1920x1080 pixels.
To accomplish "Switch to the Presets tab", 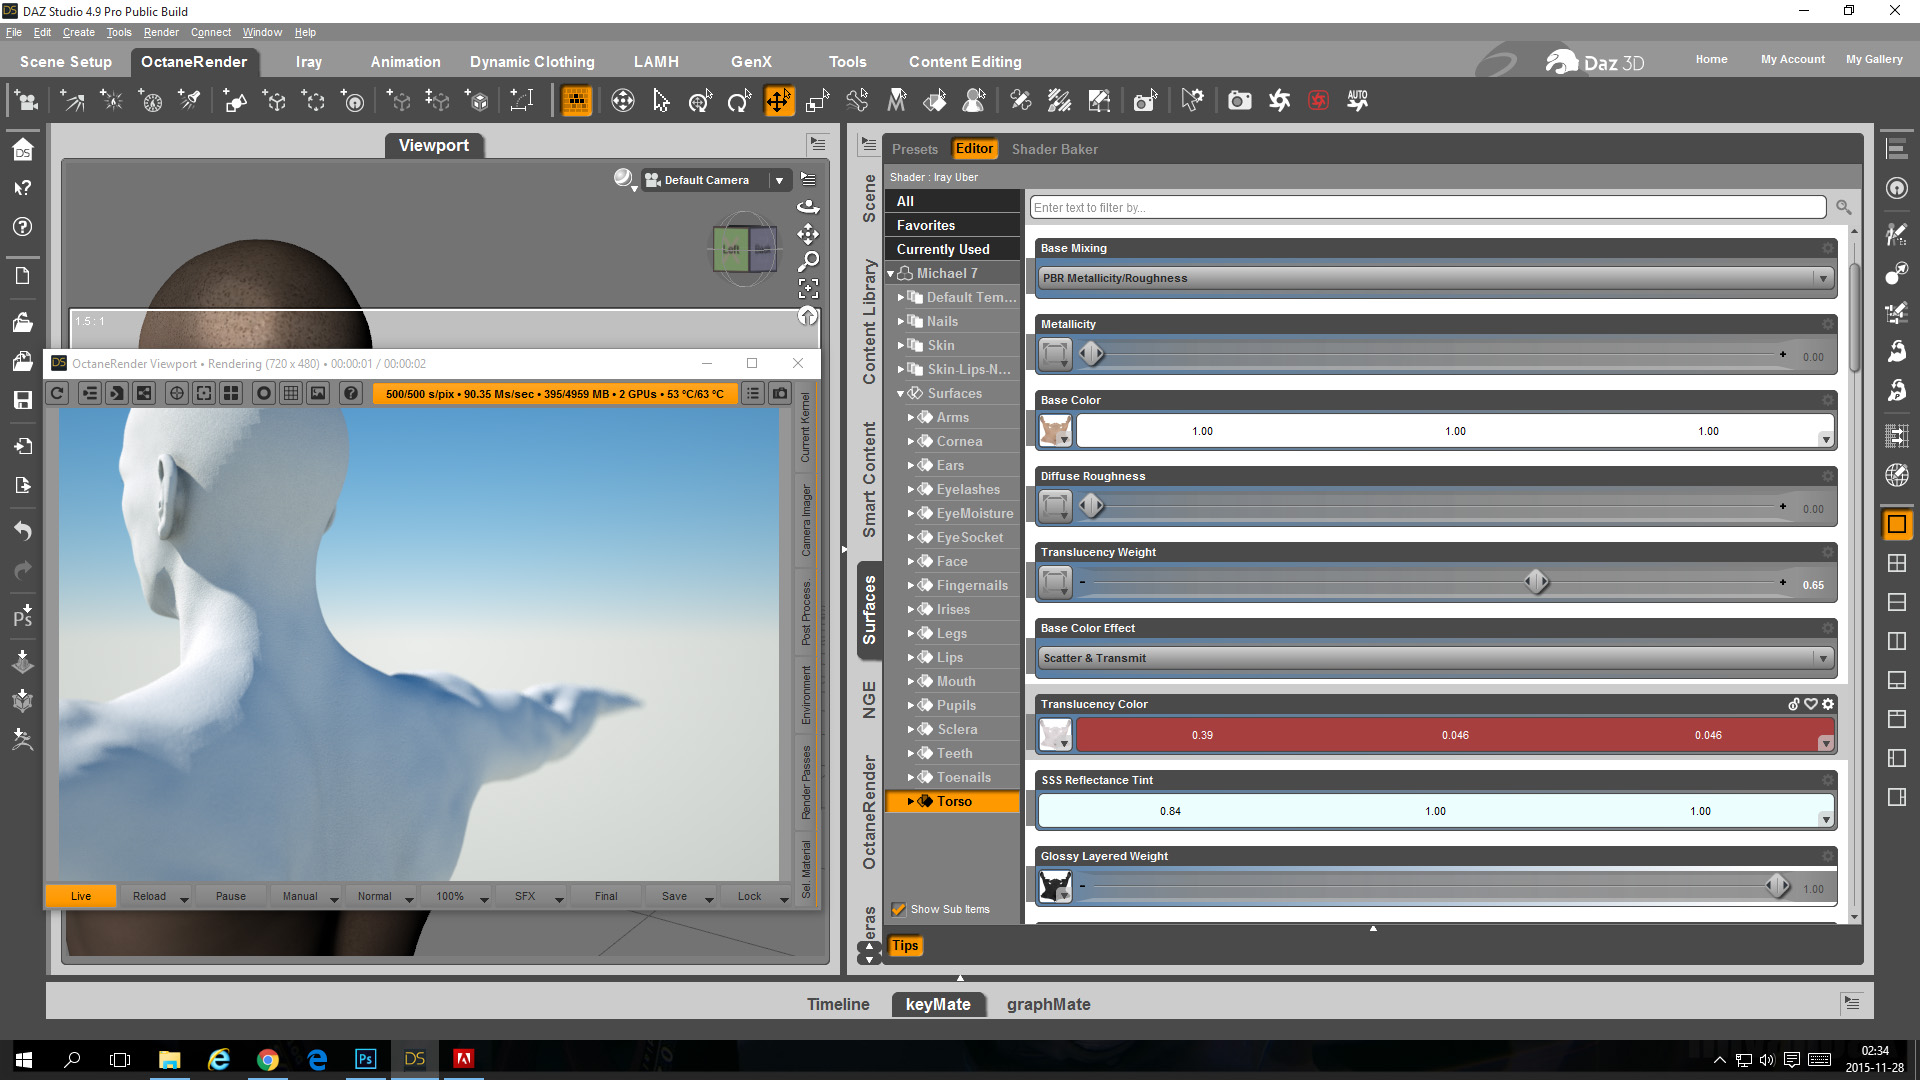I will [x=915, y=149].
